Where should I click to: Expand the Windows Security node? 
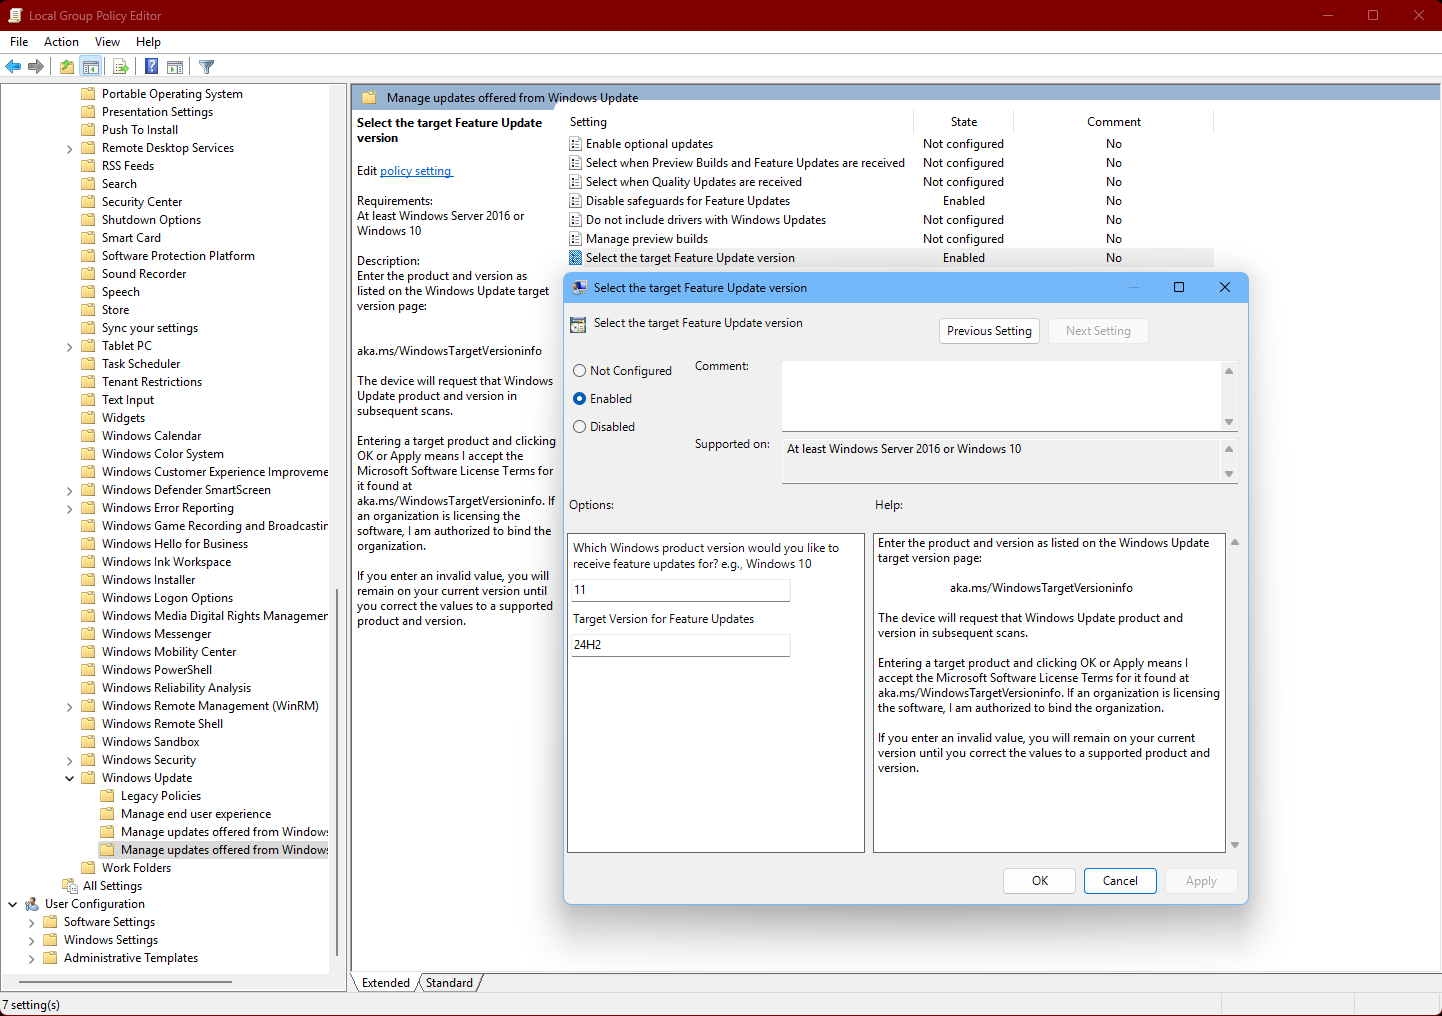coord(70,761)
